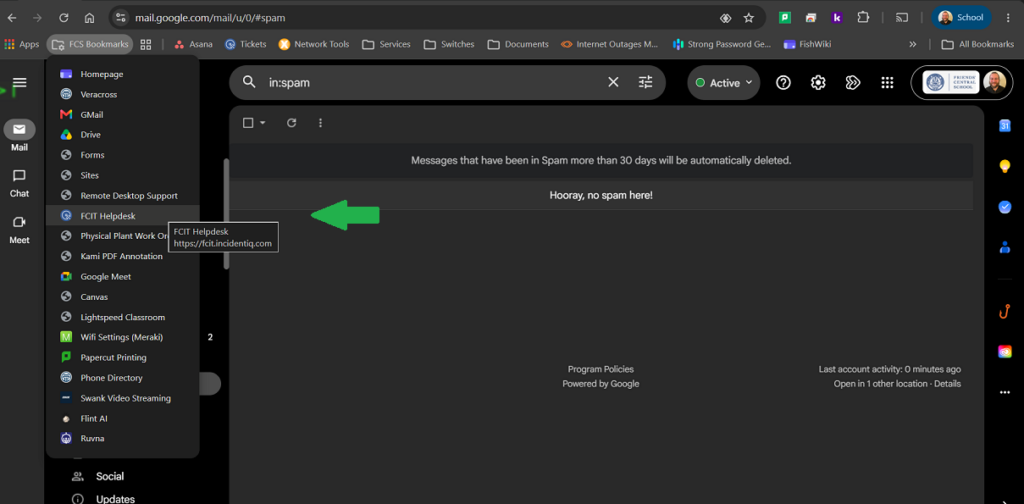Show more bookmarks with the chevron

click(912, 44)
